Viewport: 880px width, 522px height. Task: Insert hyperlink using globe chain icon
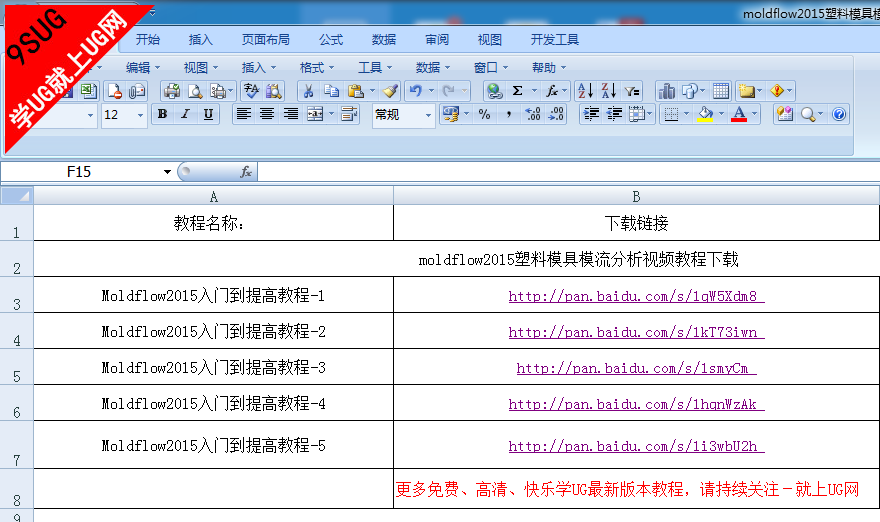tap(494, 91)
